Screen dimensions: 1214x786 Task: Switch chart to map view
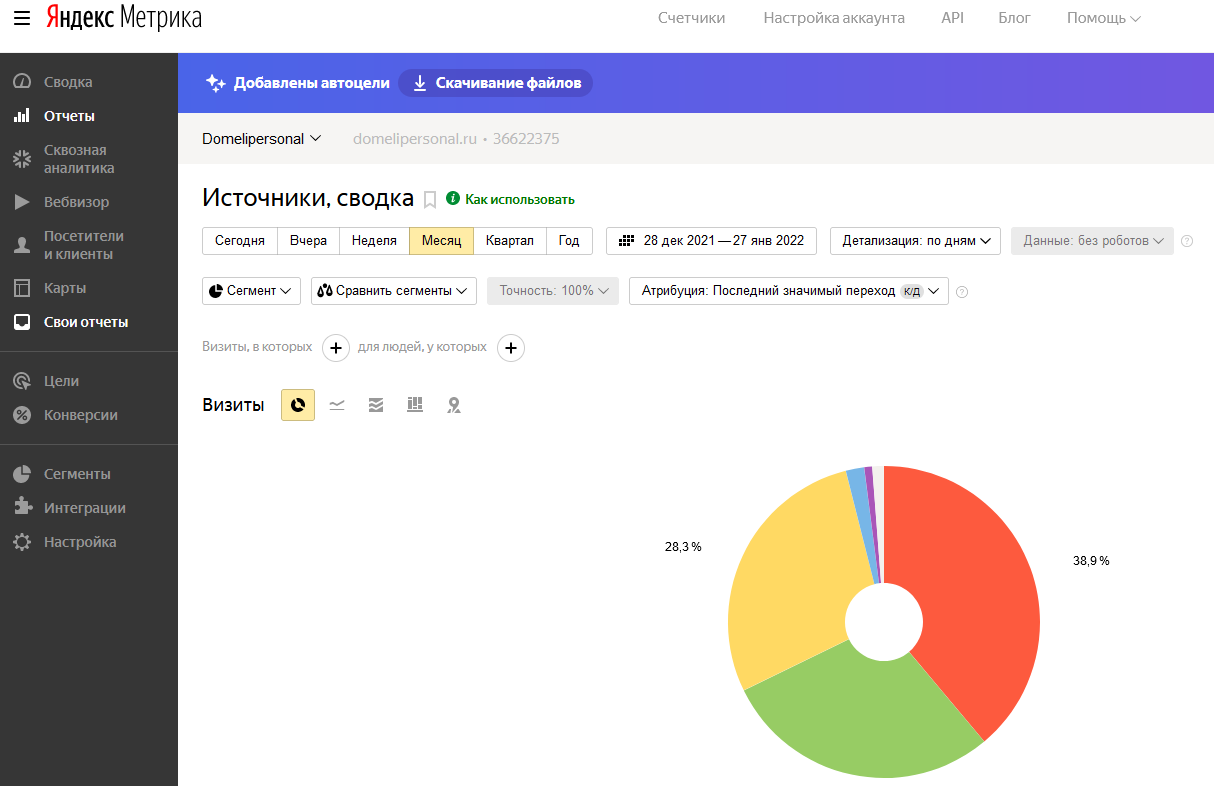(454, 405)
